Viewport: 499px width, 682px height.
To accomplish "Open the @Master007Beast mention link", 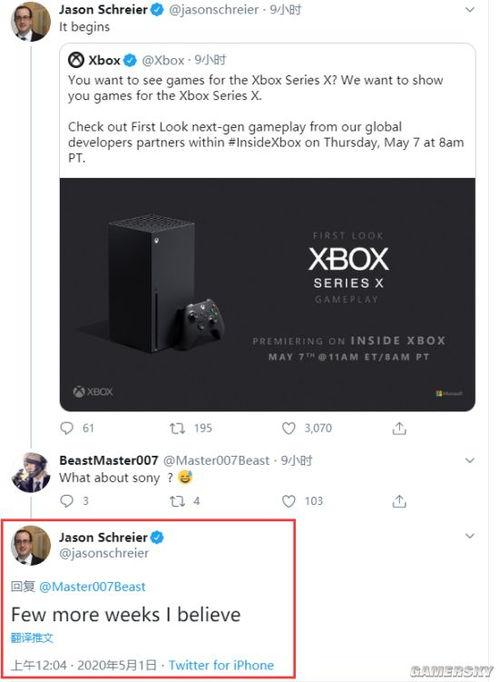I will point(92,587).
